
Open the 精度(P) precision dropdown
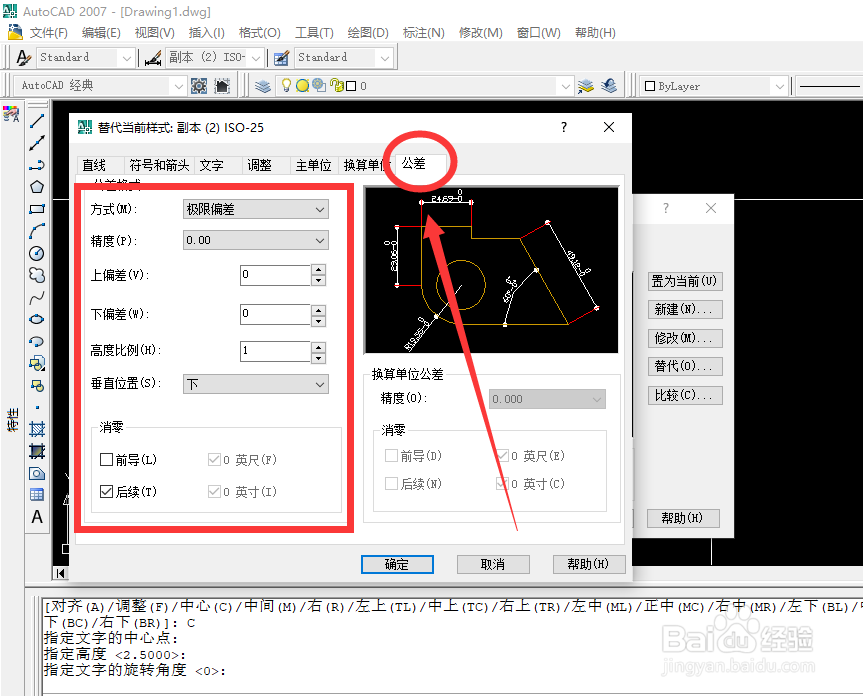point(255,240)
